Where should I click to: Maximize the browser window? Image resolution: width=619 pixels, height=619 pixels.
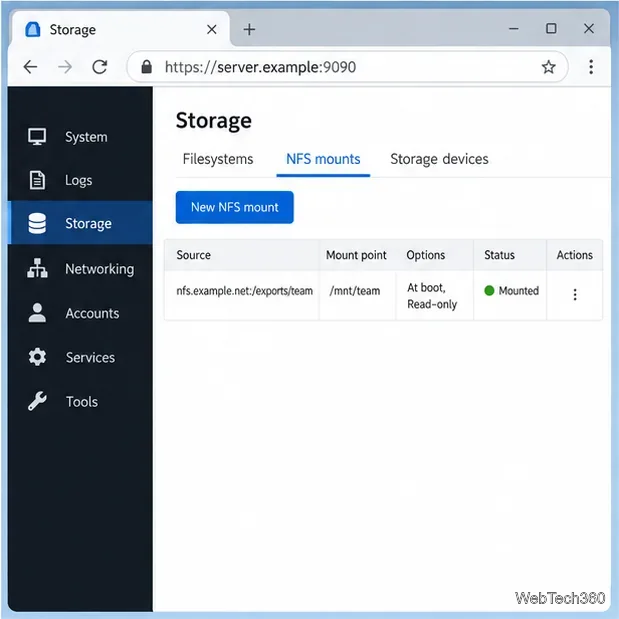tap(551, 28)
